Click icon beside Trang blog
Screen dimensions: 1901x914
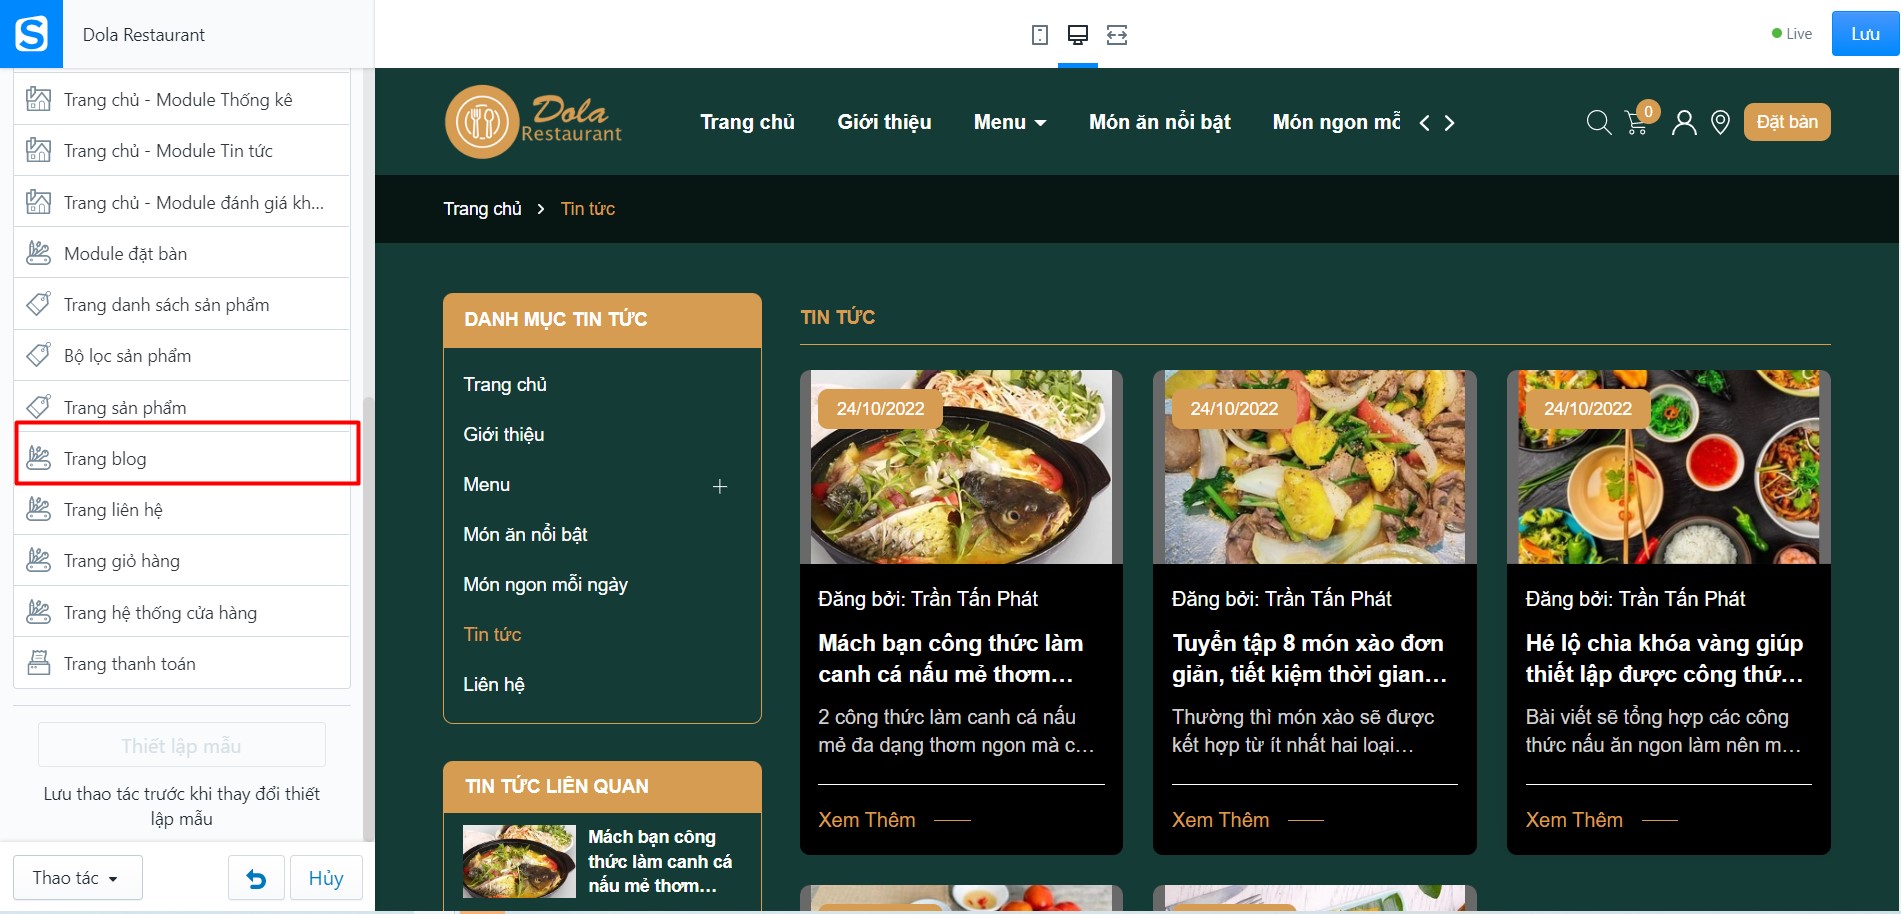coord(38,458)
